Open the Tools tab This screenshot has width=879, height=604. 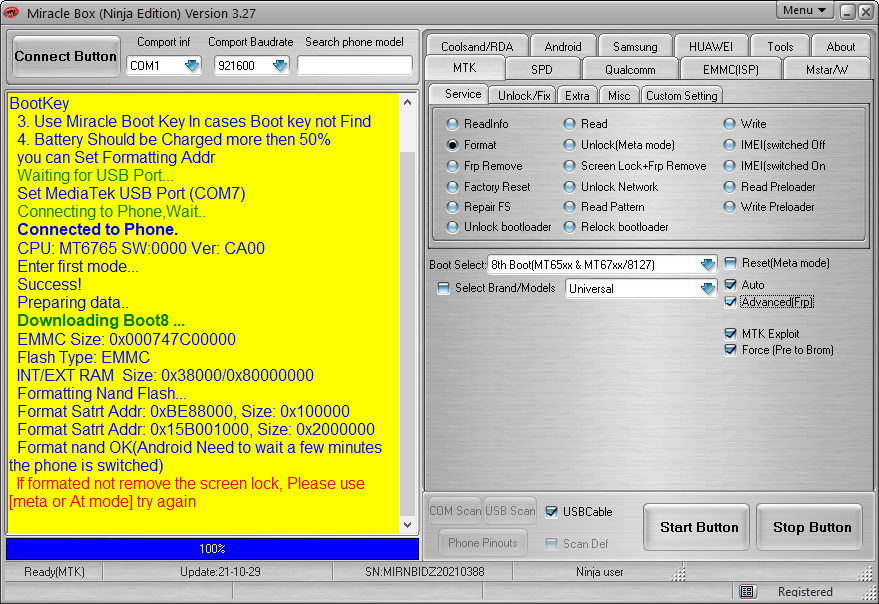[x=780, y=47]
